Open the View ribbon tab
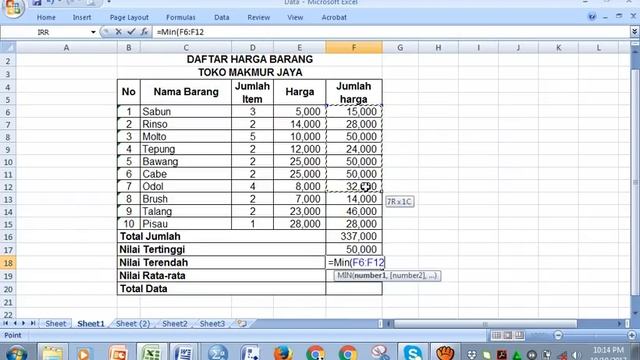640x360 pixels. tap(295, 18)
